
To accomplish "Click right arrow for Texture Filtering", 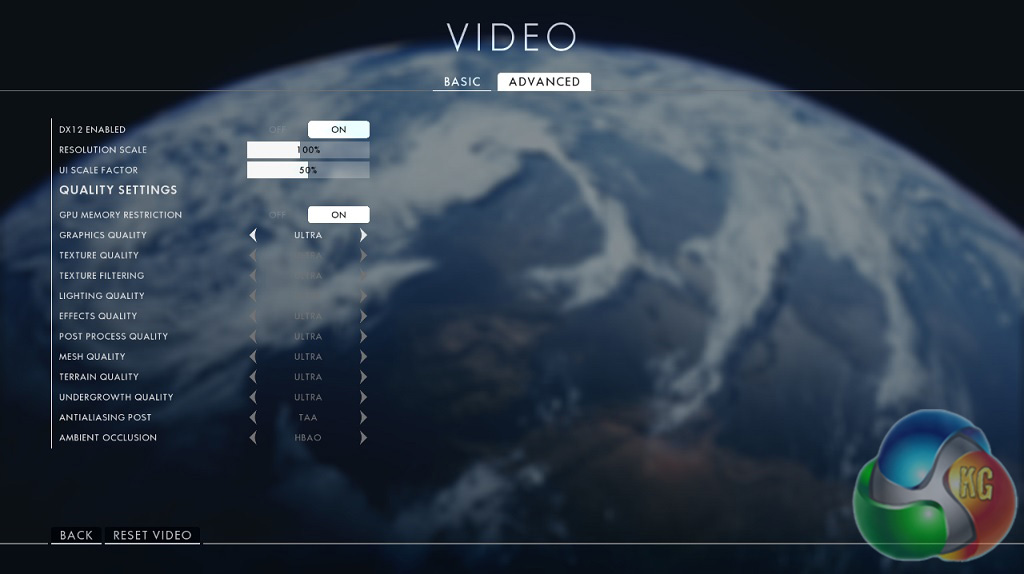I will (364, 276).
